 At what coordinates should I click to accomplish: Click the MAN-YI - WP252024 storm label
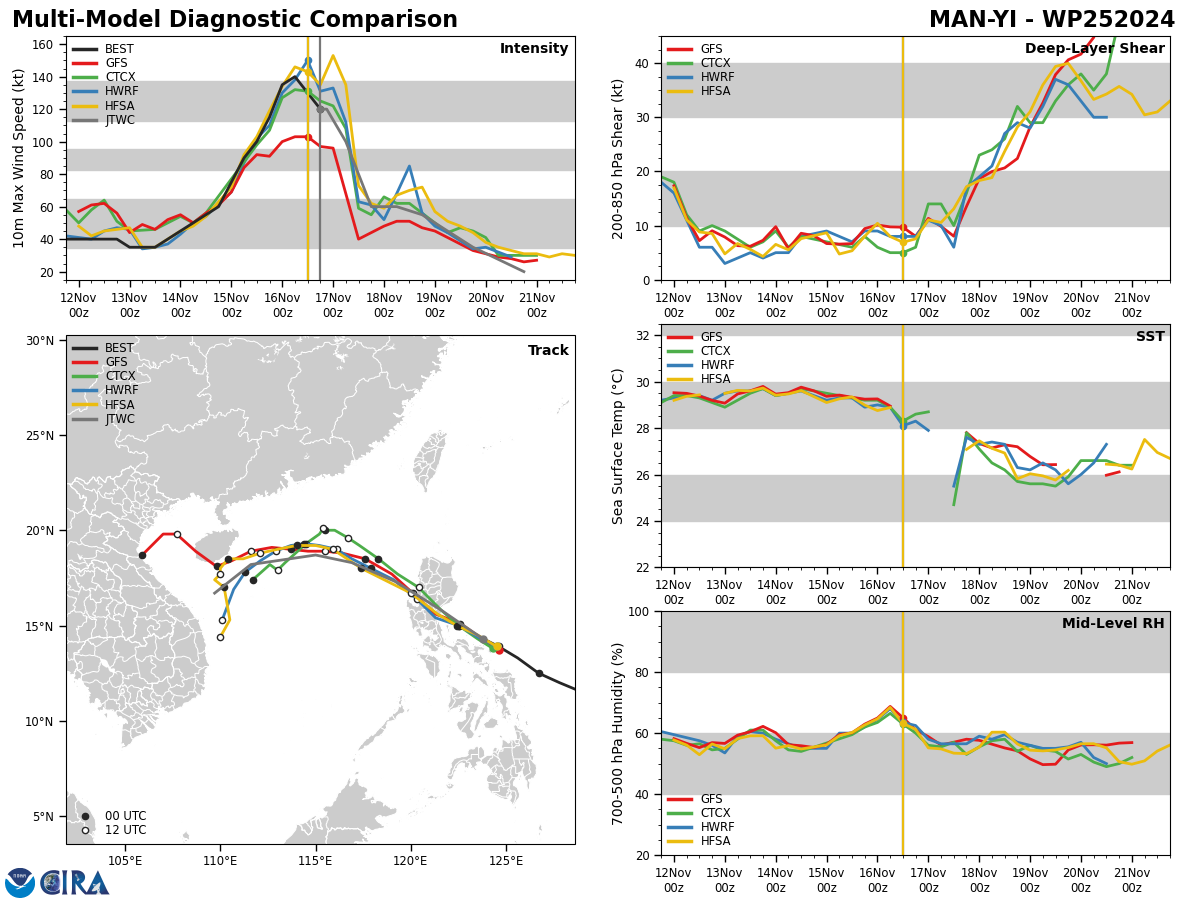click(1052, 20)
